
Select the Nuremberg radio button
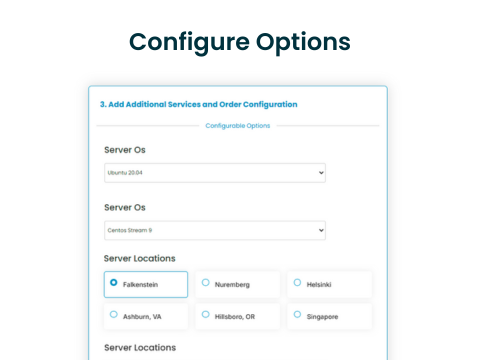pyautogui.click(x=206, y=282)
